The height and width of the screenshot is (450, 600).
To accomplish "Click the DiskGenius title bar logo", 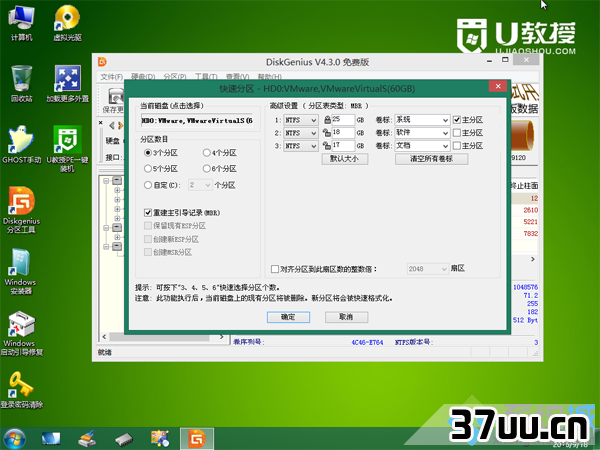I will [102, 62].
